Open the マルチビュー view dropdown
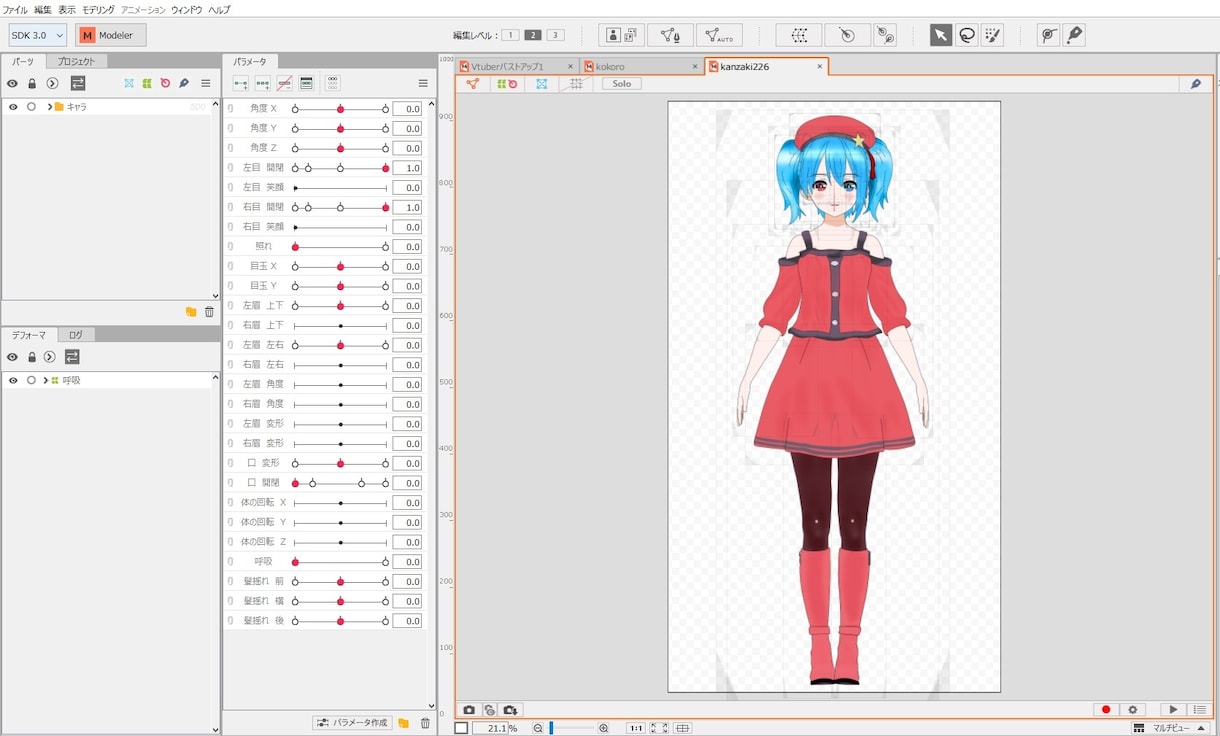This screenshot has width=1220, height=736. point(1170,728)
